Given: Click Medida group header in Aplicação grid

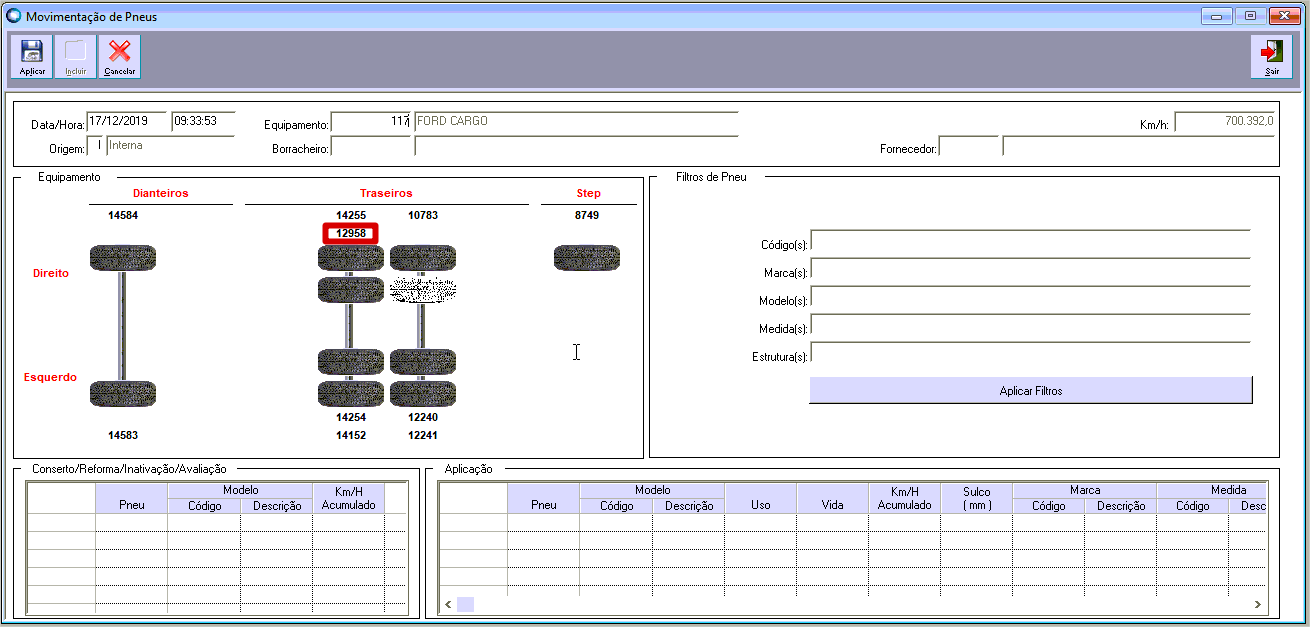Looking at the screenshot, I should [1212, 490].
